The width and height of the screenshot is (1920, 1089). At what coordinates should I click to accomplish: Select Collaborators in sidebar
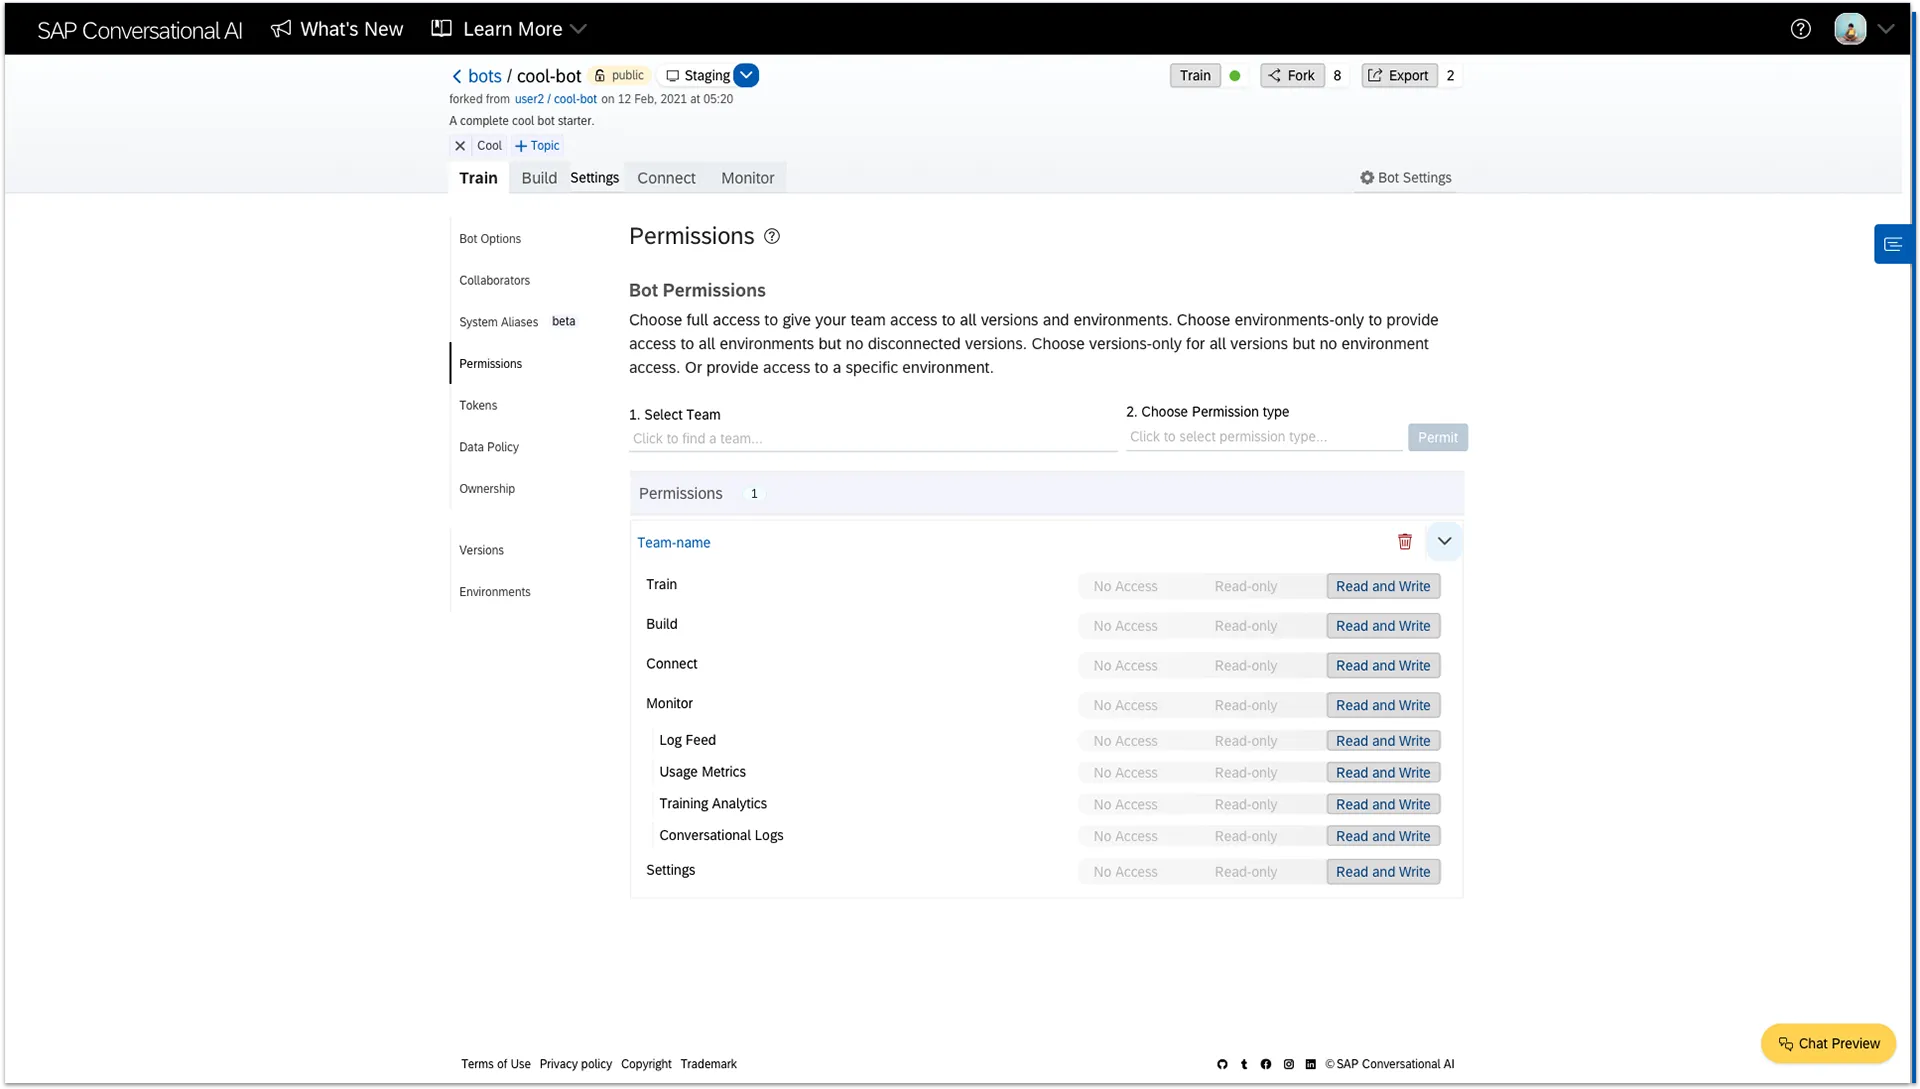(x=494, y=281)
